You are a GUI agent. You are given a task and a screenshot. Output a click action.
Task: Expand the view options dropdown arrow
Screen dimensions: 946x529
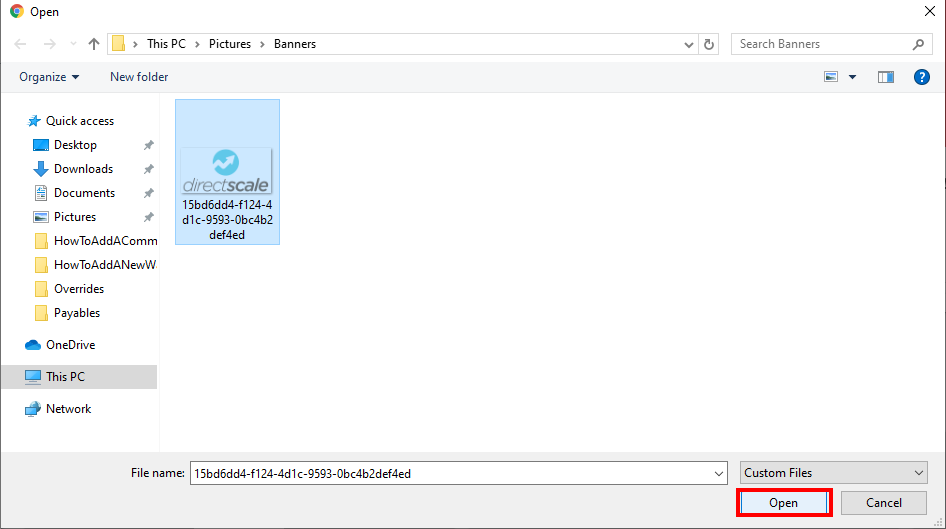[853, 77]
